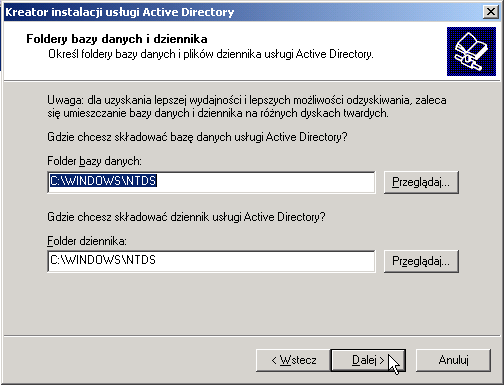
Task: Click the wizard title bar text
Action: coord(120,12)
